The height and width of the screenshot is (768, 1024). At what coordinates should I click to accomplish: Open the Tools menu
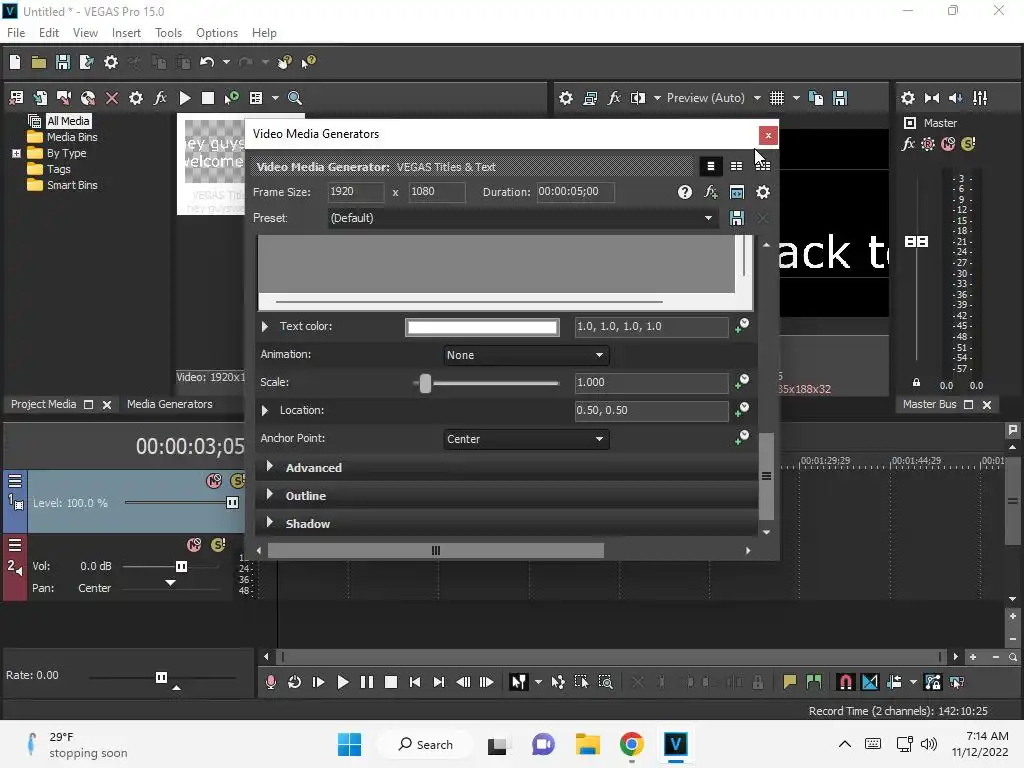coord(168,33)
